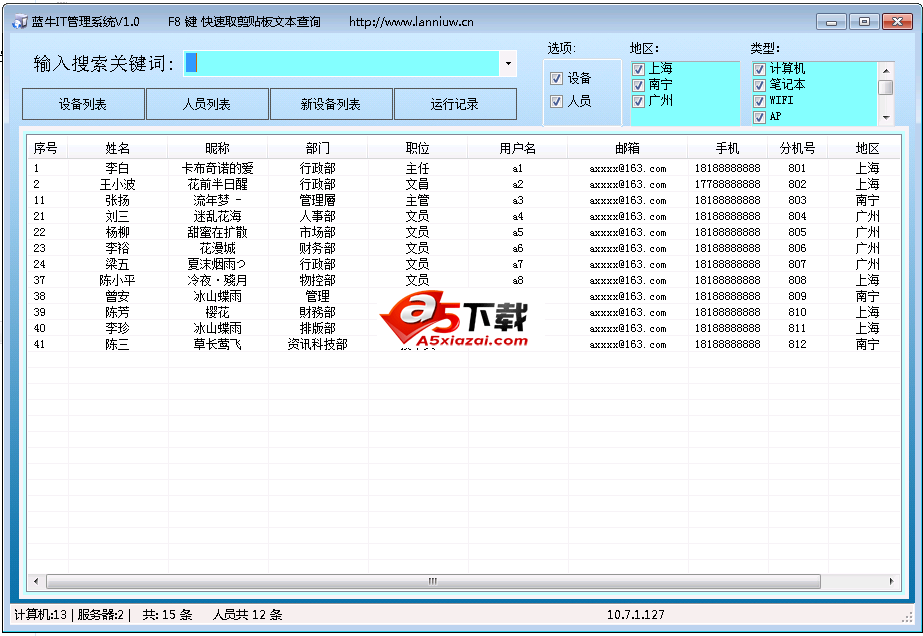
Task: Select the row for 王小波
Action: coord(463,184)
